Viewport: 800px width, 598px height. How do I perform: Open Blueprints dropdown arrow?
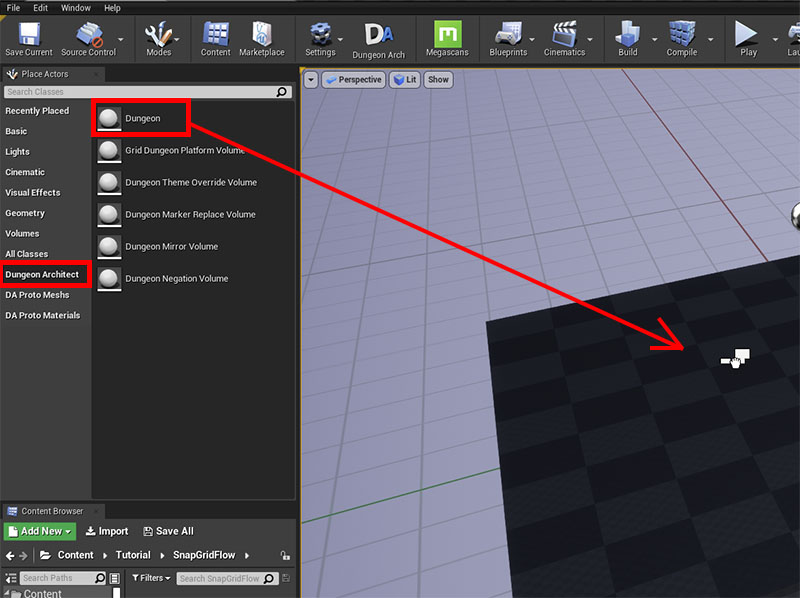click(x=532, y=39)
